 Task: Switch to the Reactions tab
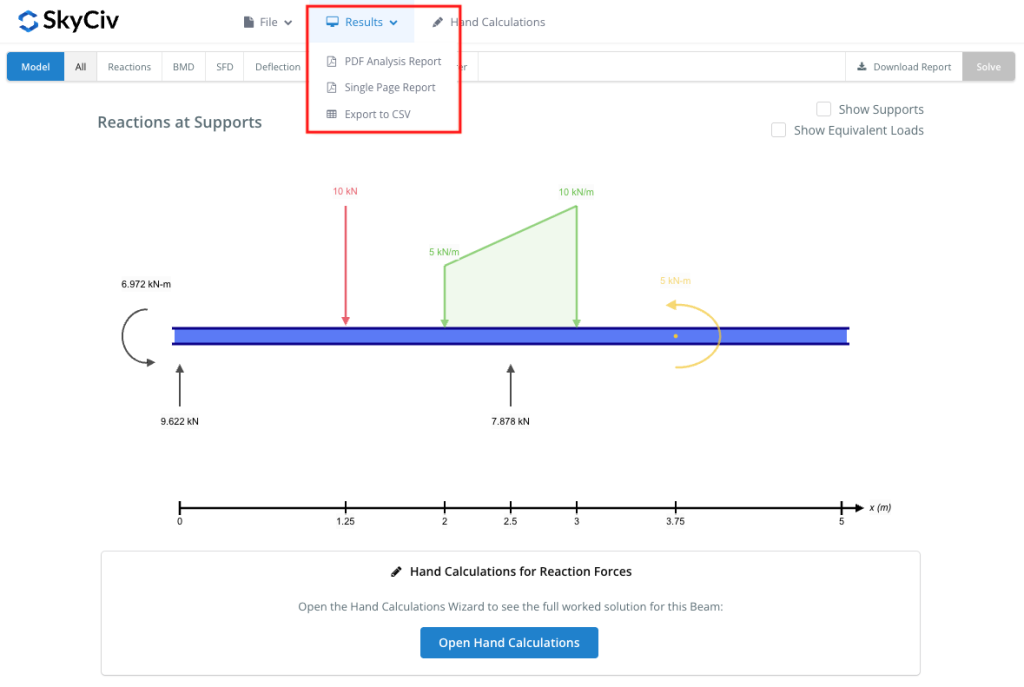click(x=129, y=67)
